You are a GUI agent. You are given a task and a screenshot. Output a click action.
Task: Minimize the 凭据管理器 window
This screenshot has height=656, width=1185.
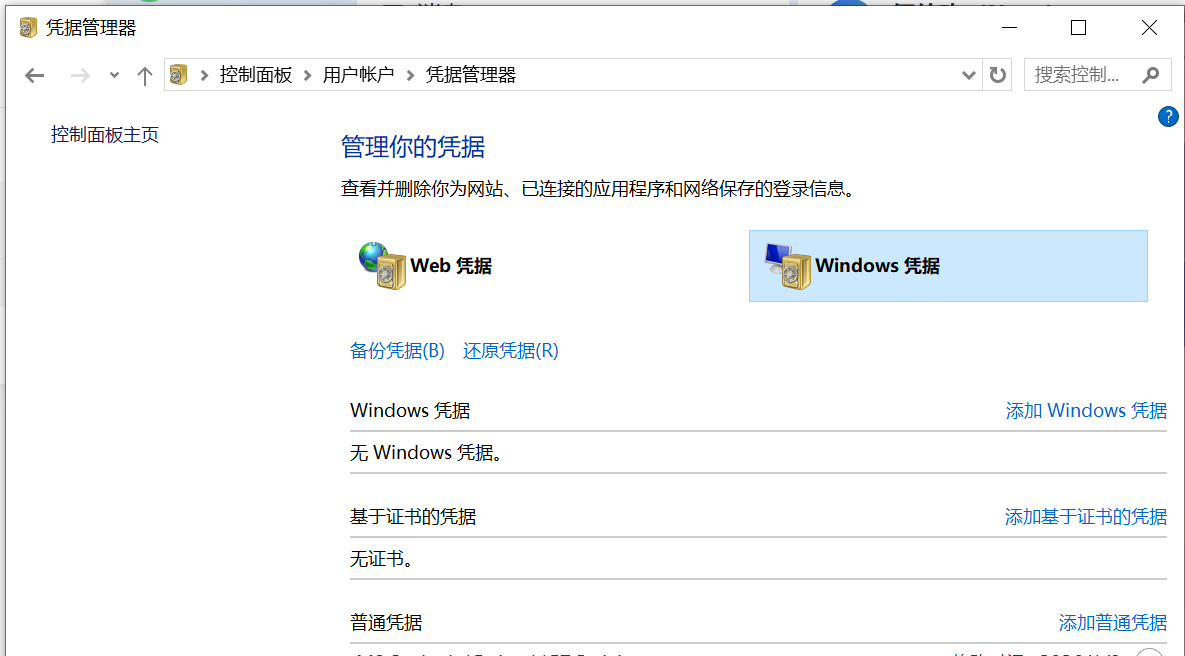[1009, 28]
